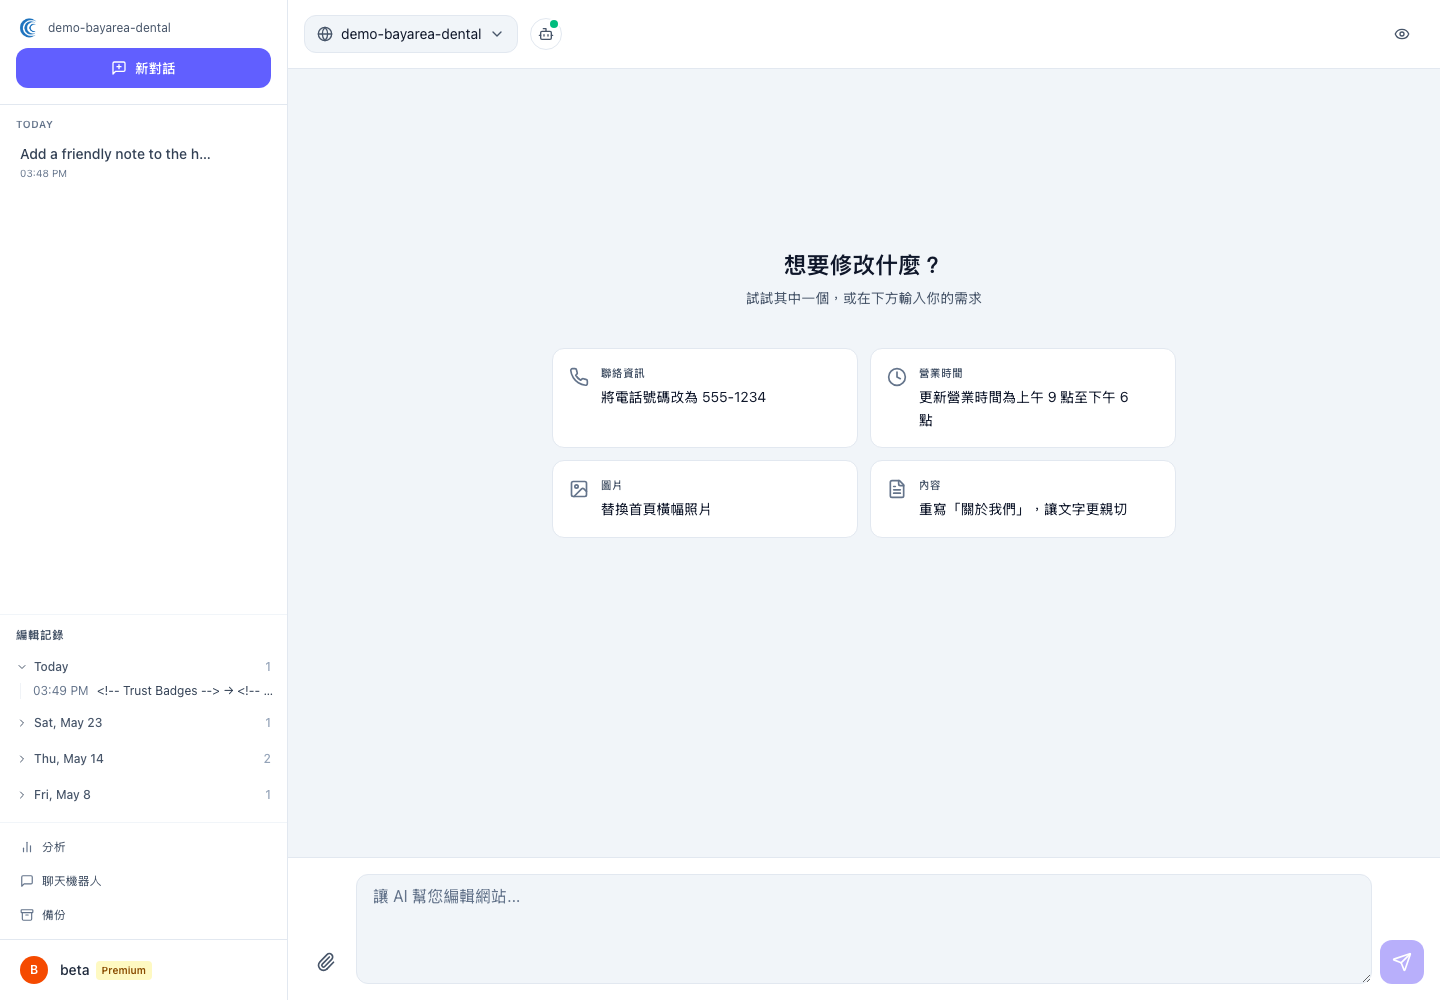Open the 03:49 PM Trust Badges edit entry
The height and width of the screenshot is (1000, 1440).
click(152, 691)
